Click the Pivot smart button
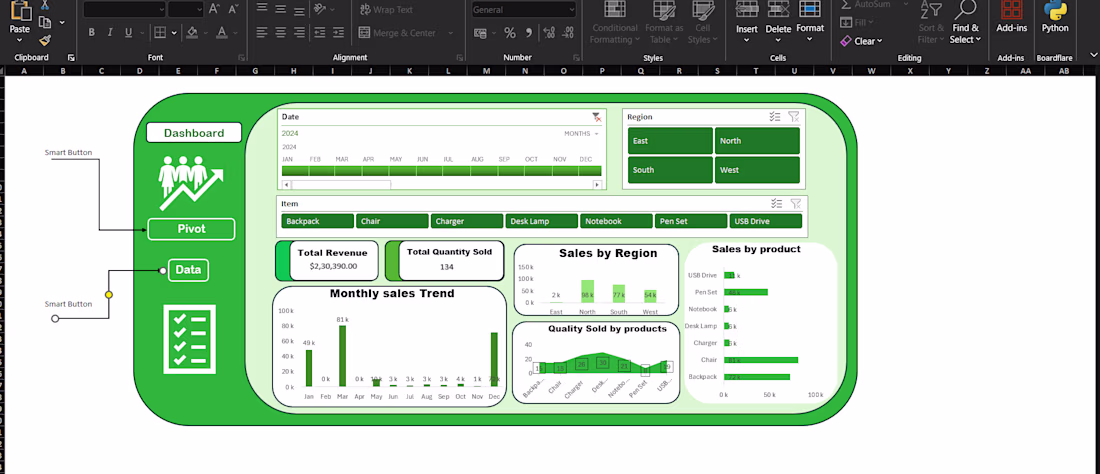 point(191,229)
